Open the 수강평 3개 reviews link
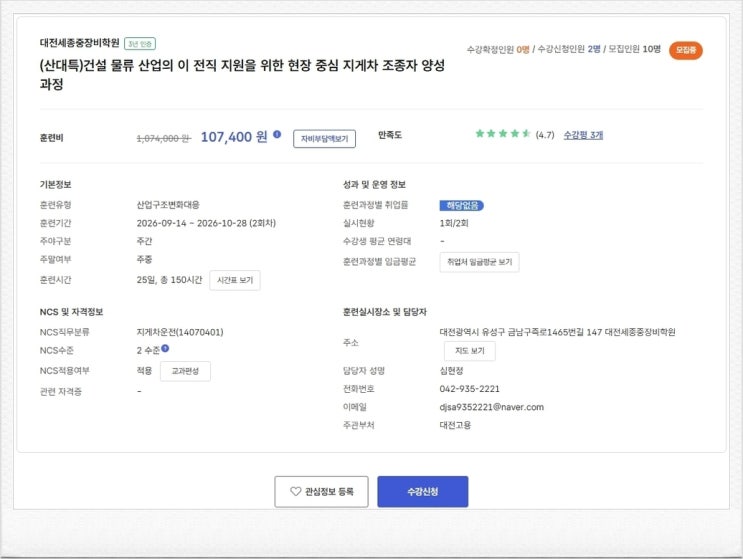Viewport: 743px width, 559px height. point(583,135)
